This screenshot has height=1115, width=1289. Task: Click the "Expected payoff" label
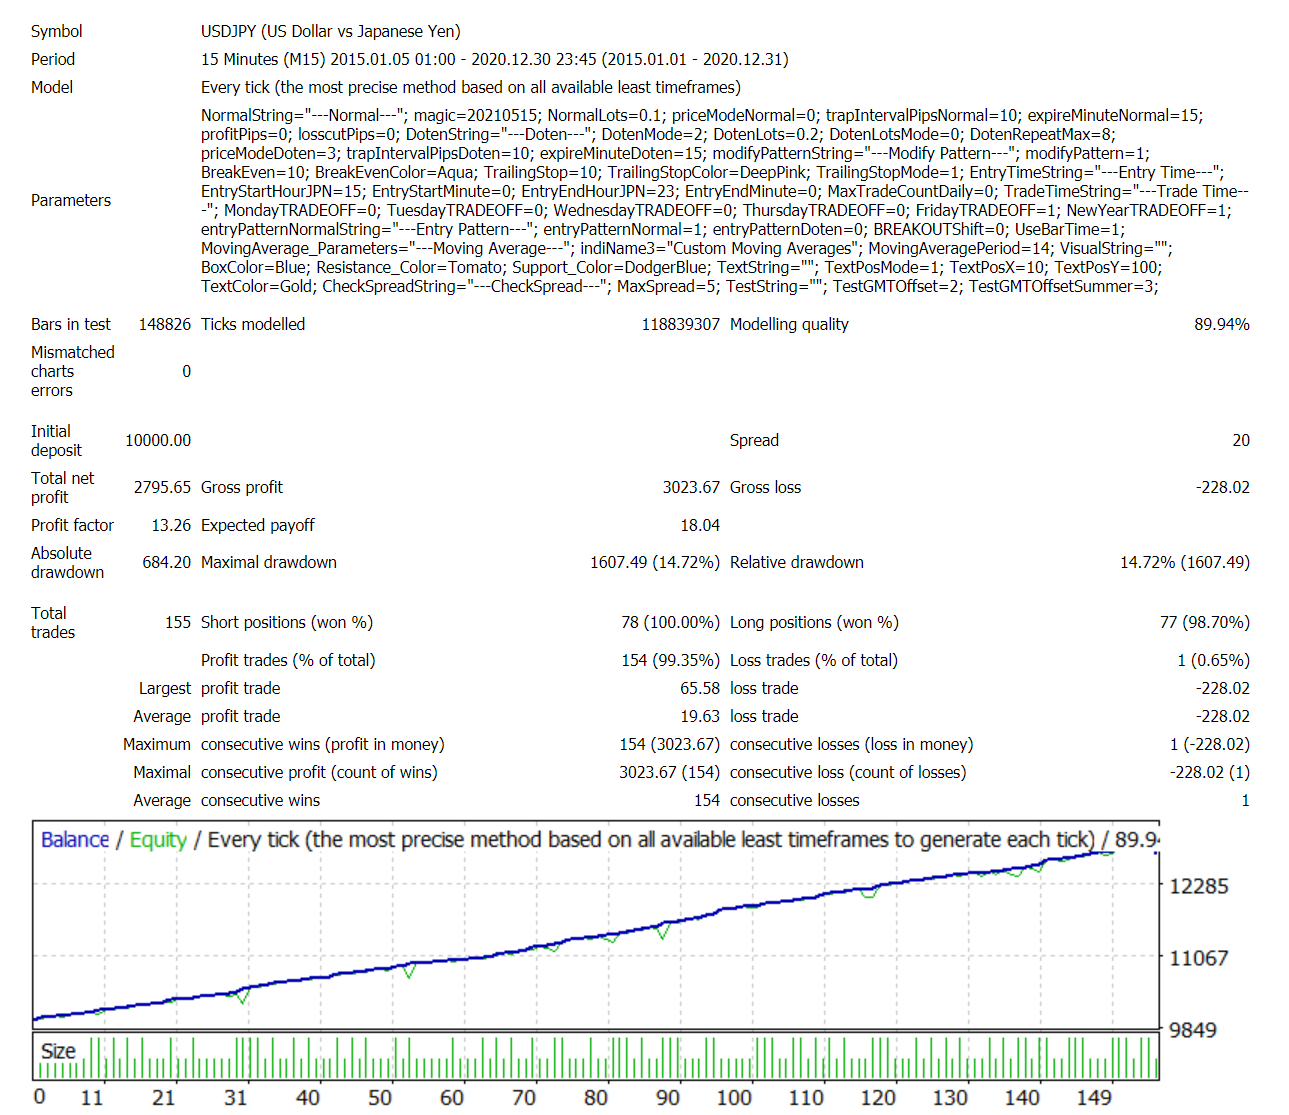tap(258, 526)
